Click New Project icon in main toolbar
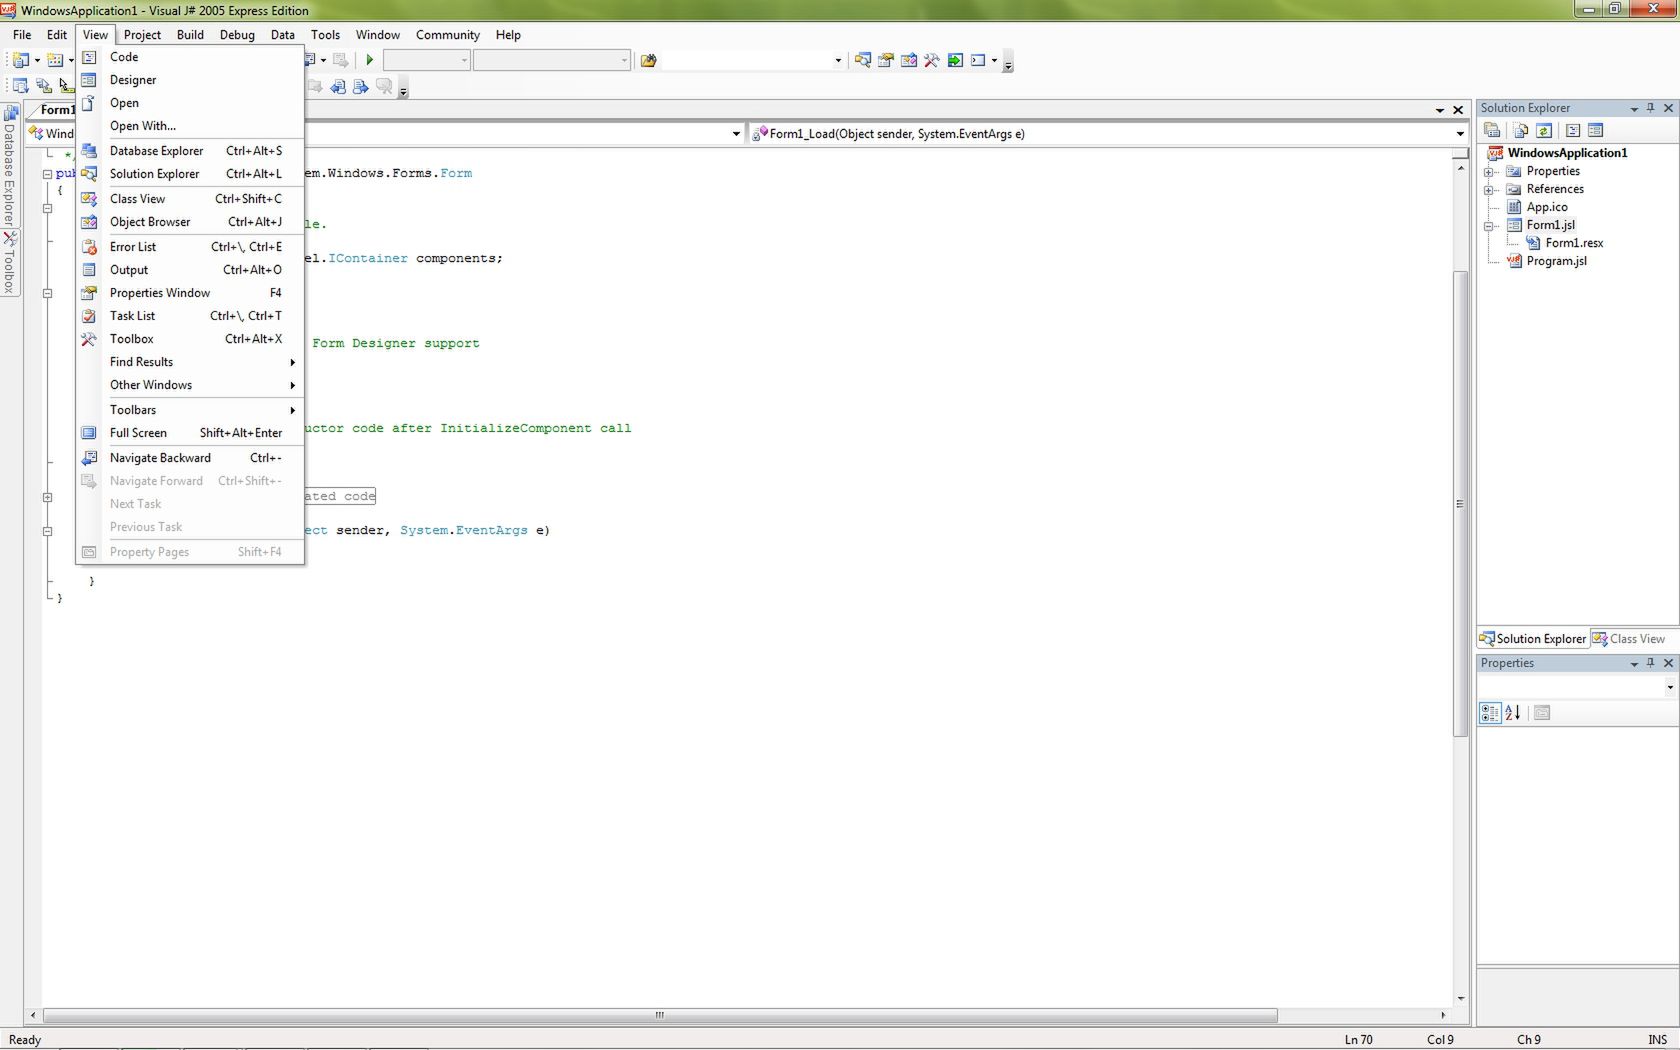Image resolution: width=1680 pixels, height=1050 pixels. coord(20,60)
